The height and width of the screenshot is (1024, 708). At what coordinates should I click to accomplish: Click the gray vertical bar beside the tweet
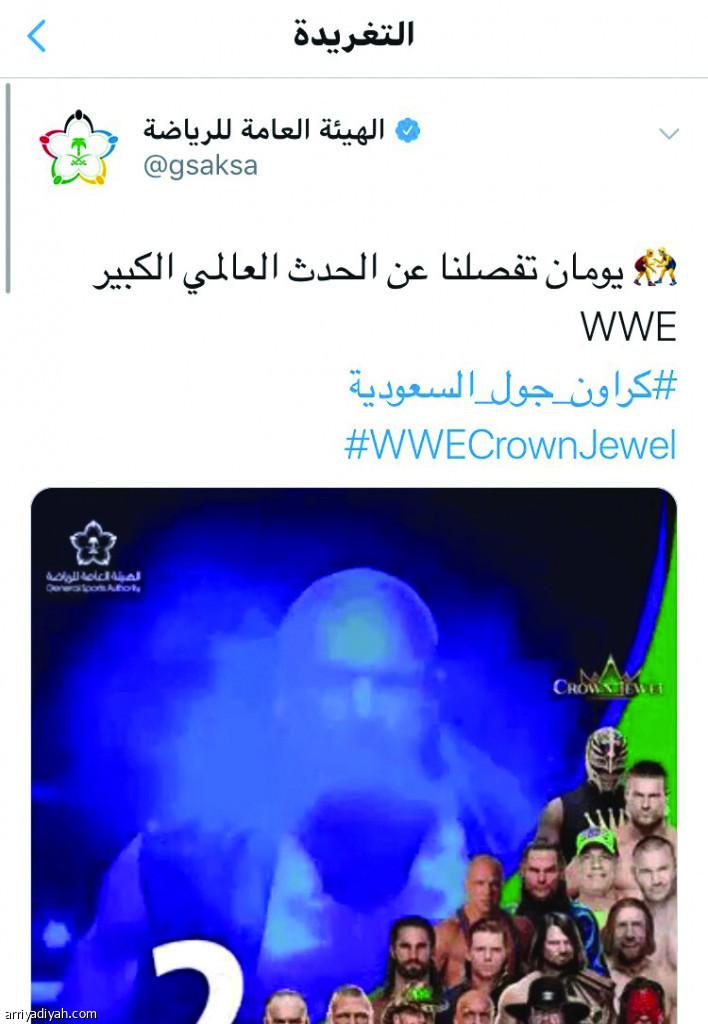(x=8, y=188)
